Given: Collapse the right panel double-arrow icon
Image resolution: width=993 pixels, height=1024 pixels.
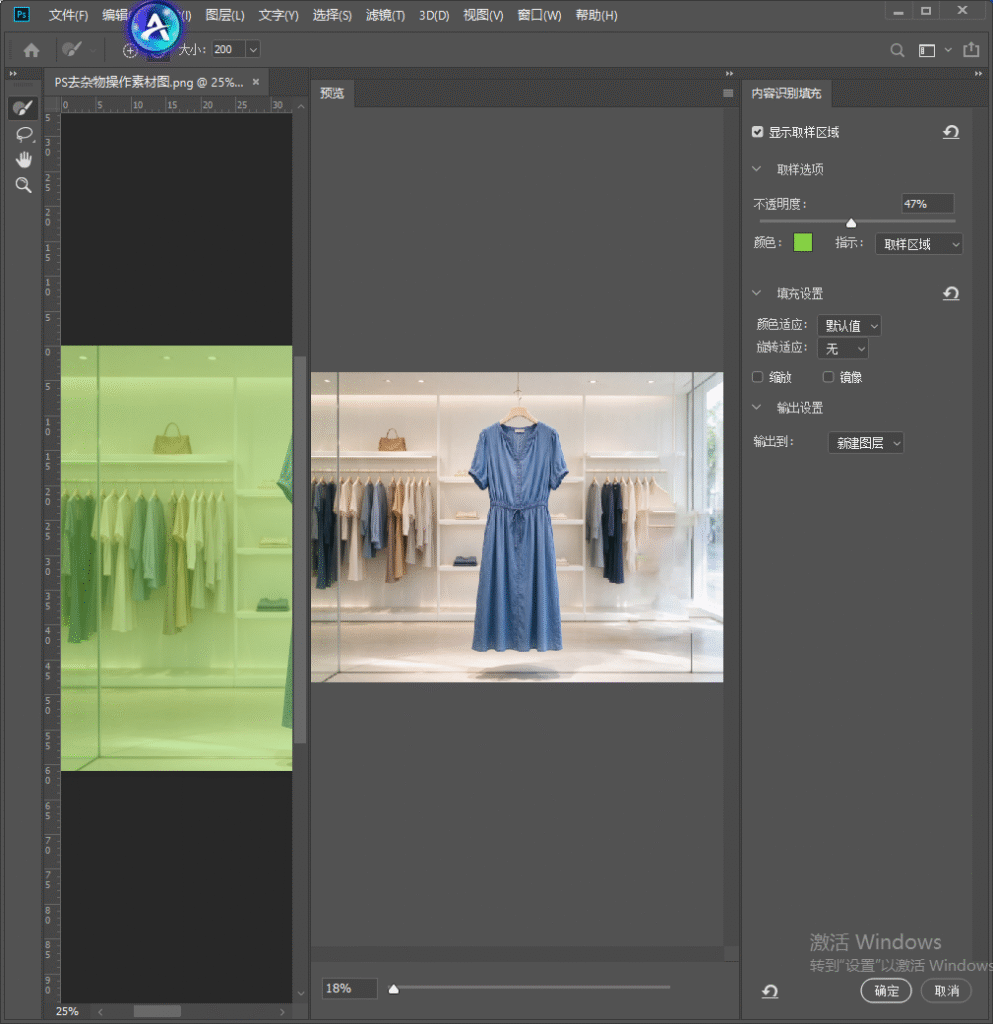Looking at the screenshot, I should tap(978, 74).
